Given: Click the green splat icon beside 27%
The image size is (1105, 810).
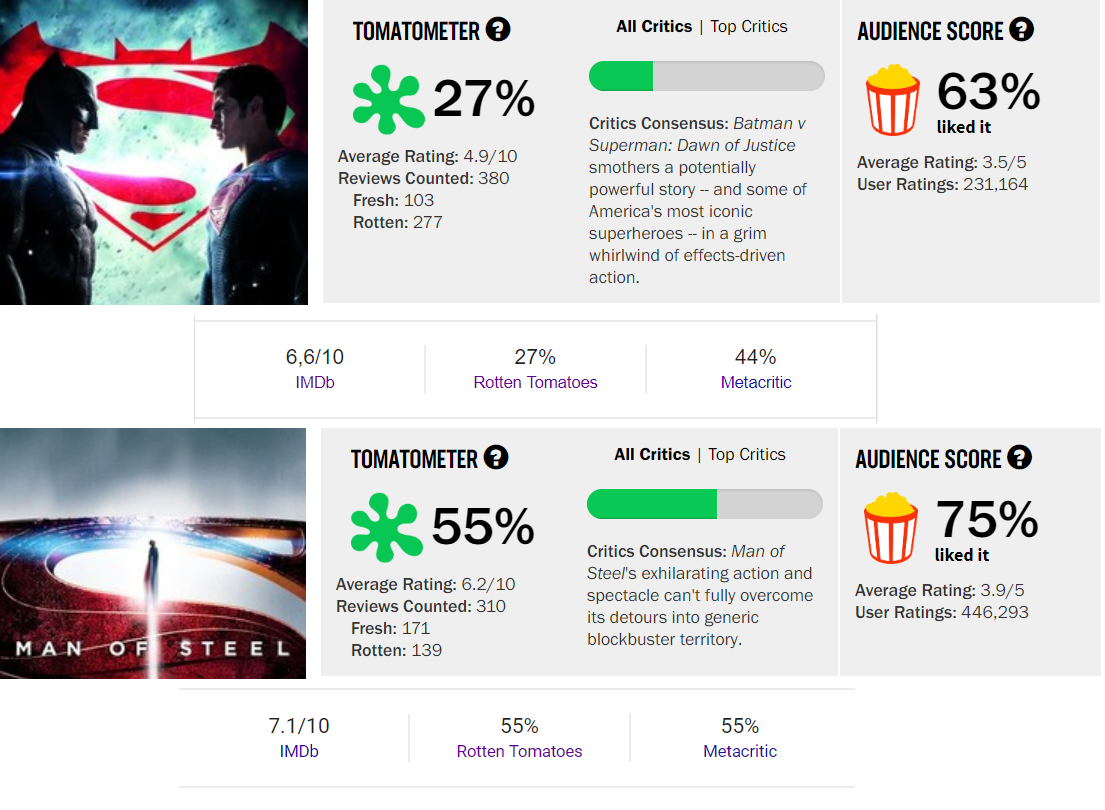Looking at the screenshot, I should click(x=388, y=99).
